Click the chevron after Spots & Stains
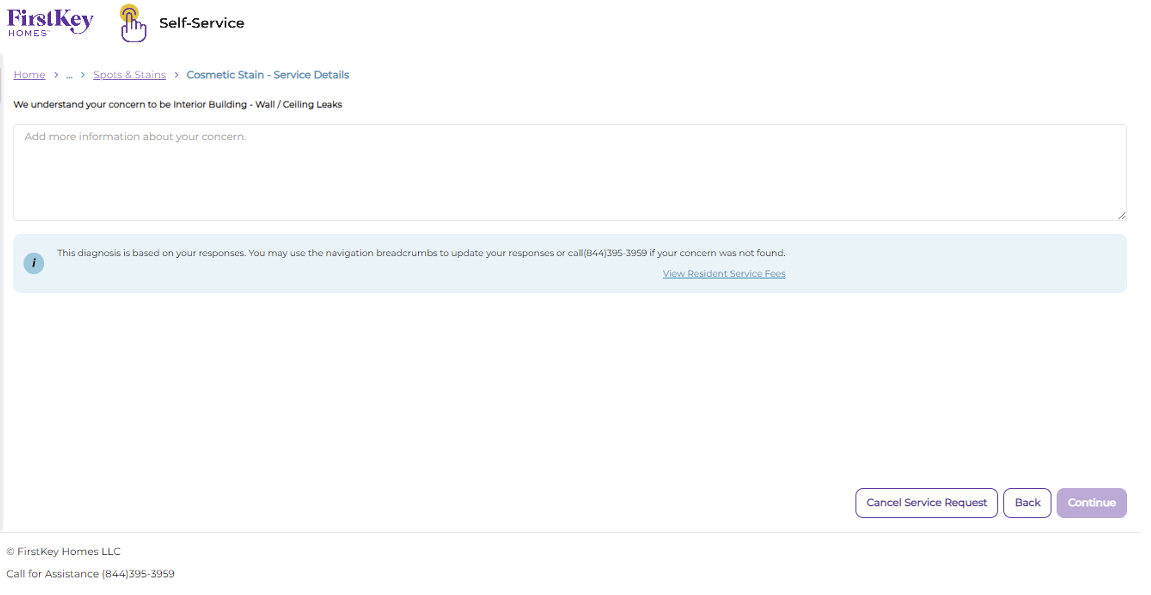Viewport: 1151px width, 595px height. click(x=176, y=75)
